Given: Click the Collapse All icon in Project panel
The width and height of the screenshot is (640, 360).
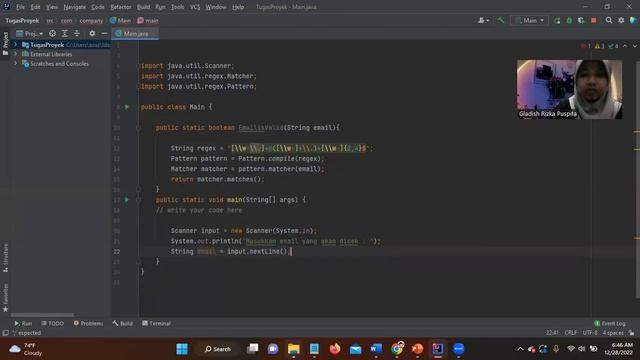Looking at the screenshot, I should click(x=77, y=33).
